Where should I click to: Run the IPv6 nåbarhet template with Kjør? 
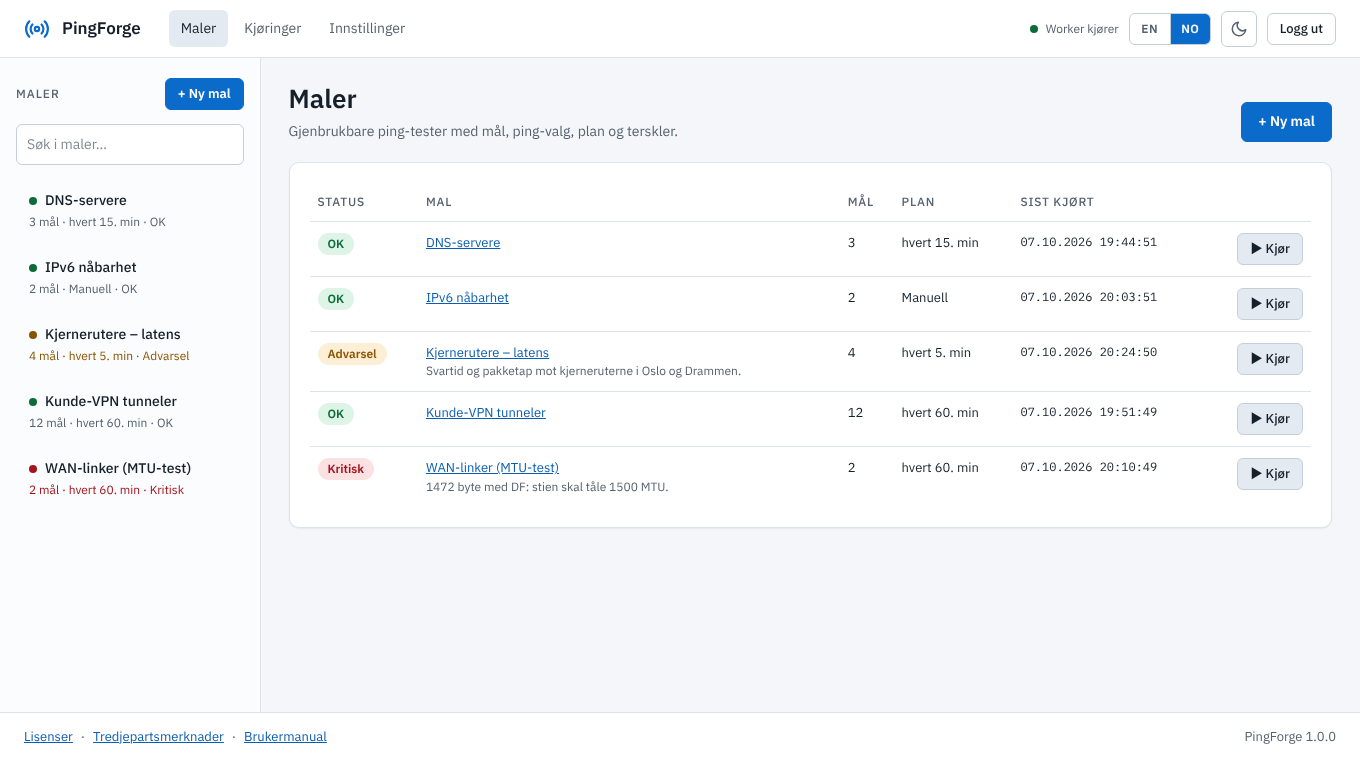pos(1270,304)
